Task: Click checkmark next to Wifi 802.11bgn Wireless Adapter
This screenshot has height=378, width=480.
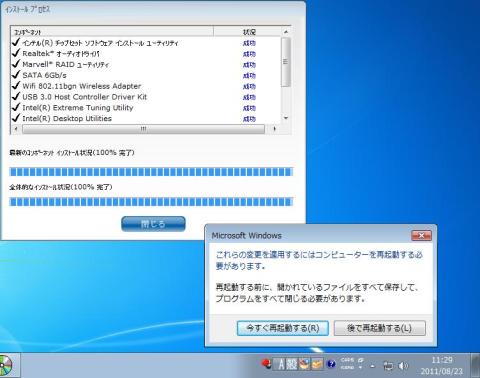Action: tap(16, 85)
